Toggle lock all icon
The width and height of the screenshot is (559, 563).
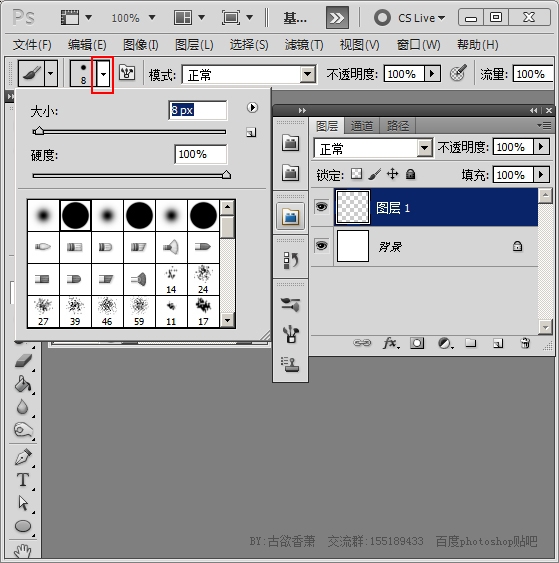pos(410,174)
